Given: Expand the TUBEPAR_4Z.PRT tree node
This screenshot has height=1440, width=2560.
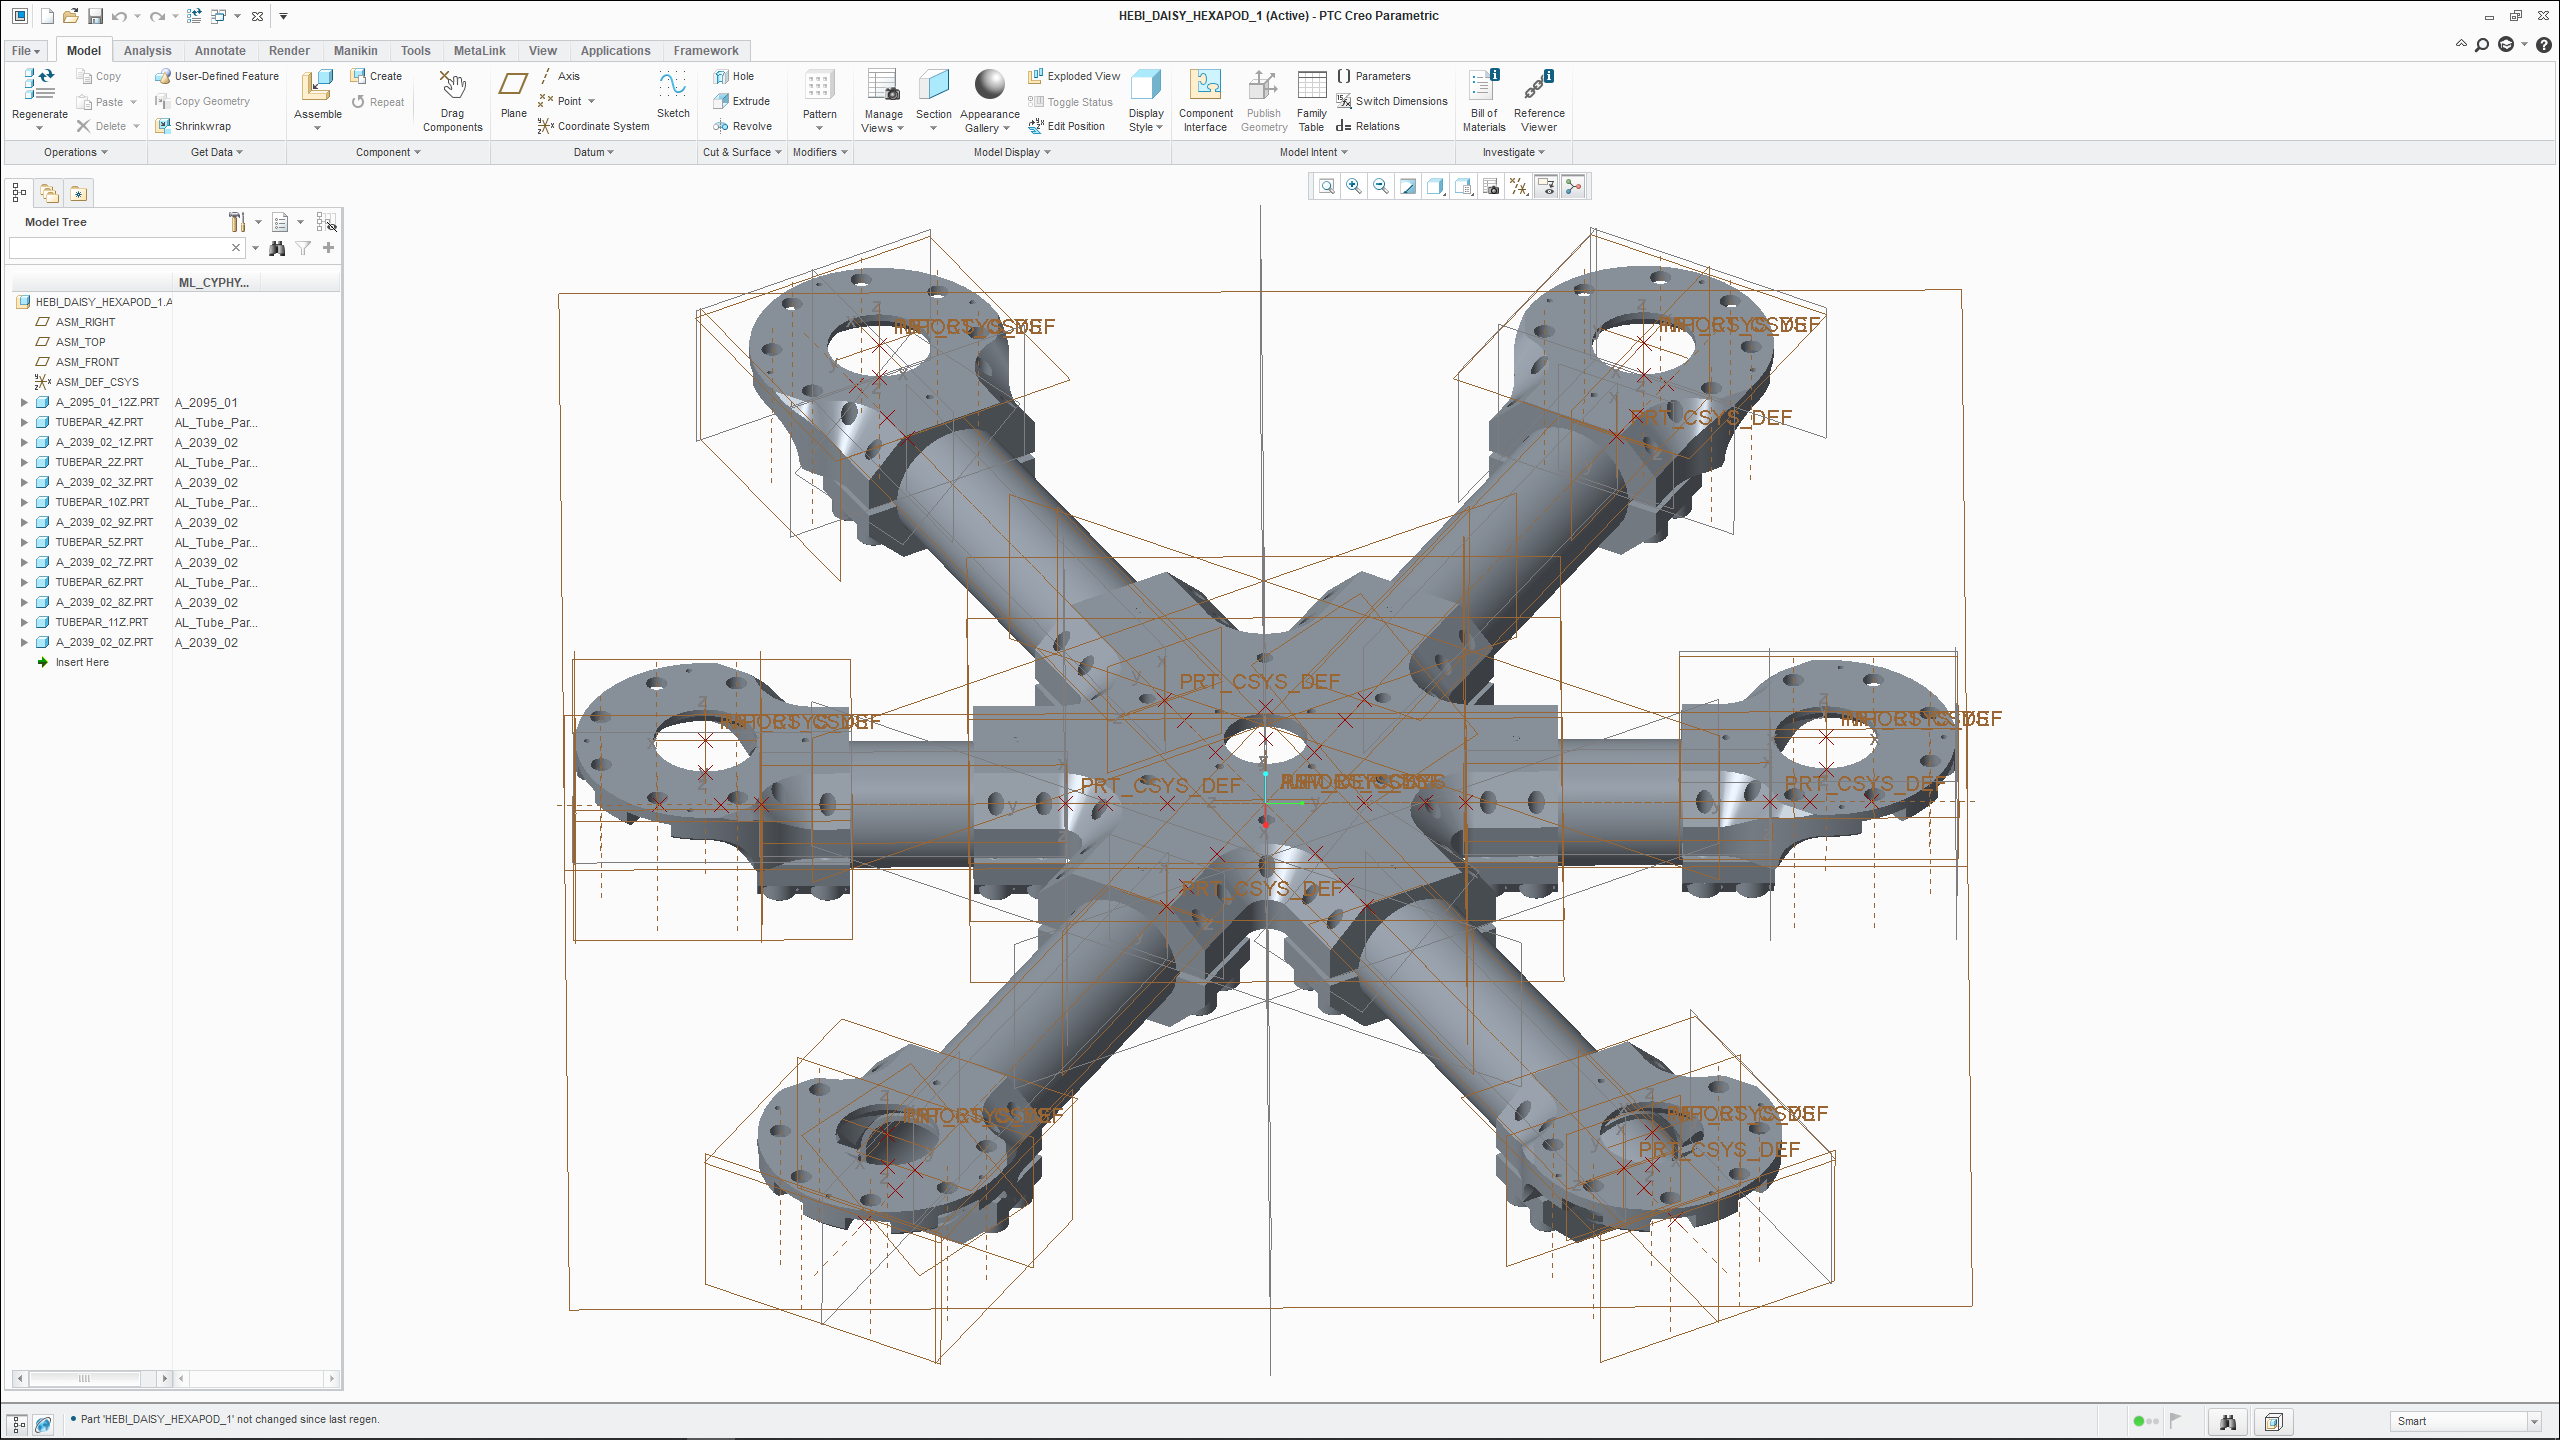Looking at the screenshot, I should click(x=24, y=423).
